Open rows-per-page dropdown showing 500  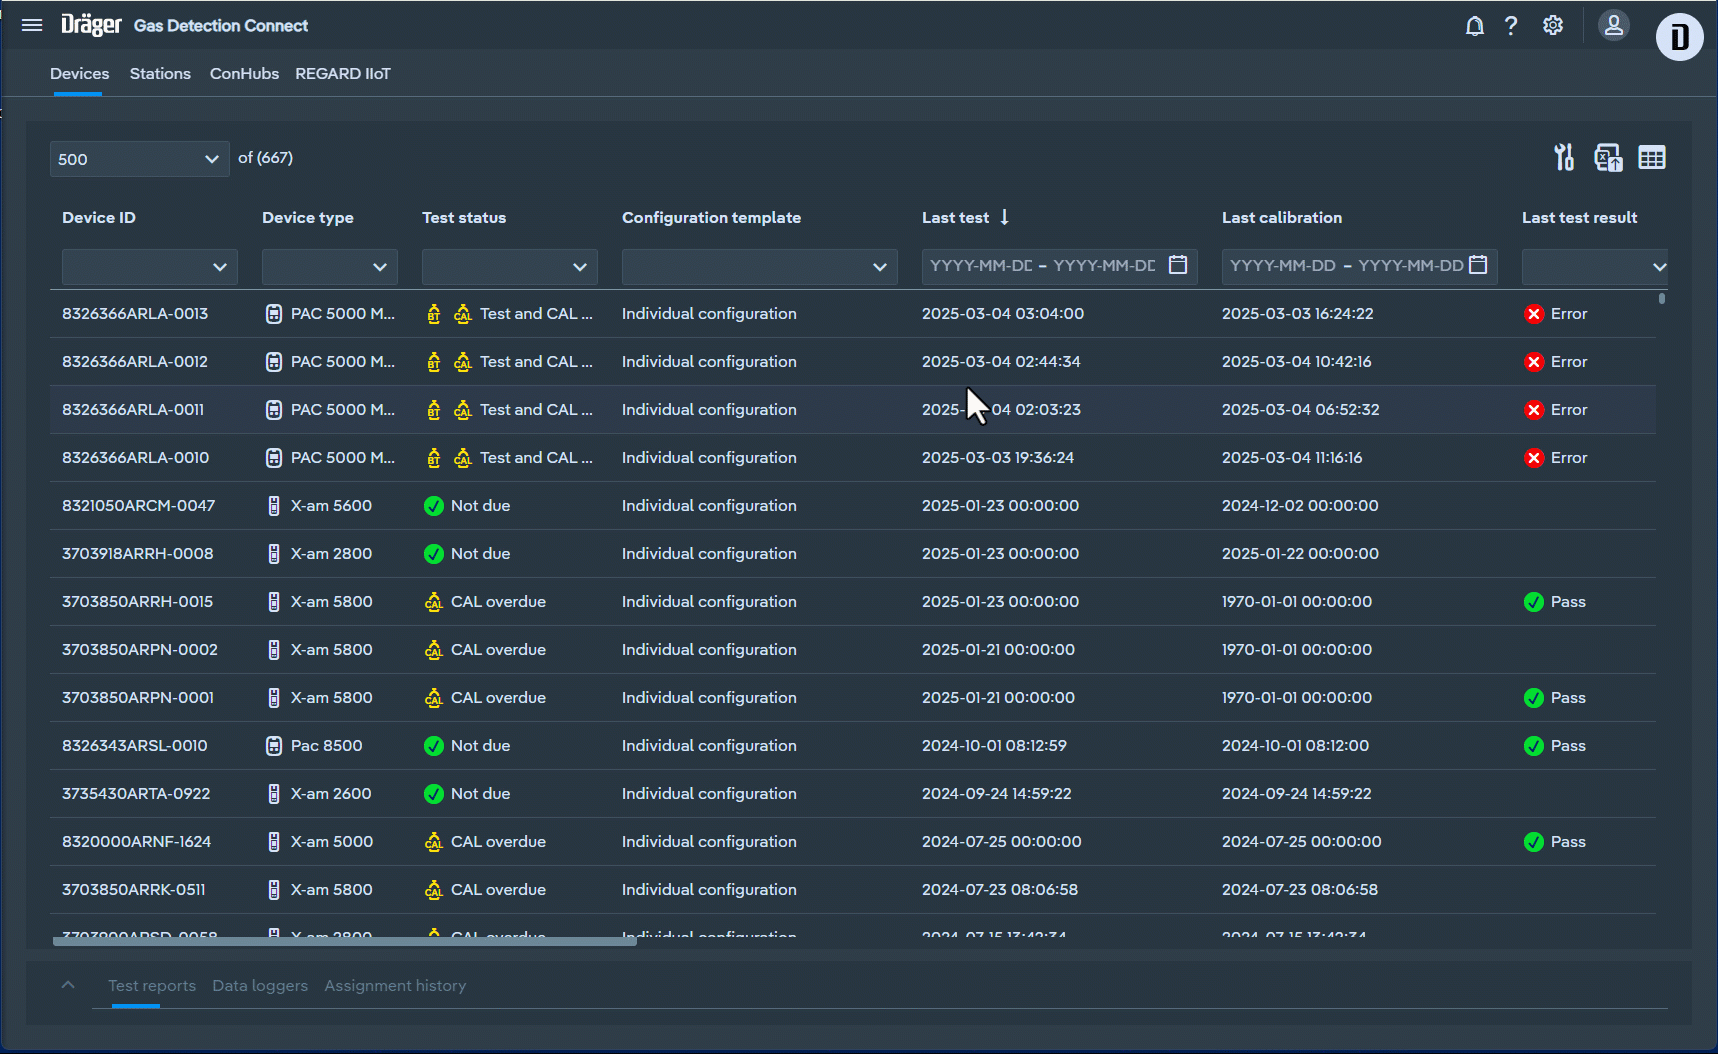click(x=139, y=159)
